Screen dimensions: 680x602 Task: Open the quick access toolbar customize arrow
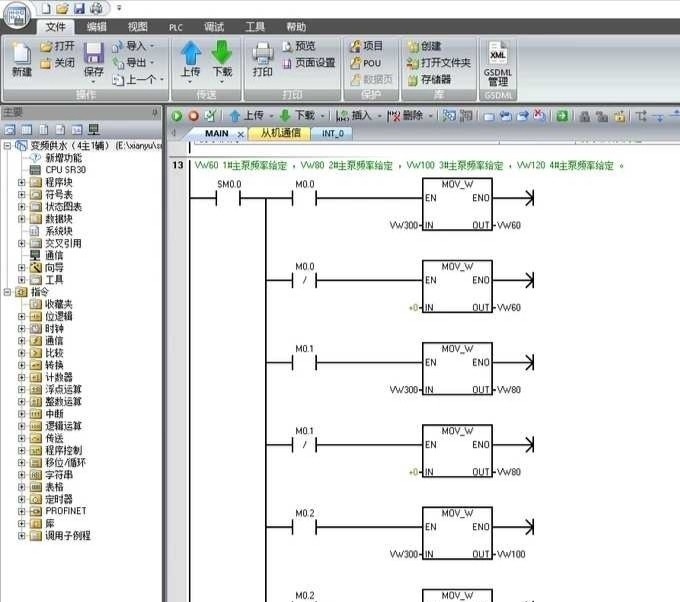[119, 8]
